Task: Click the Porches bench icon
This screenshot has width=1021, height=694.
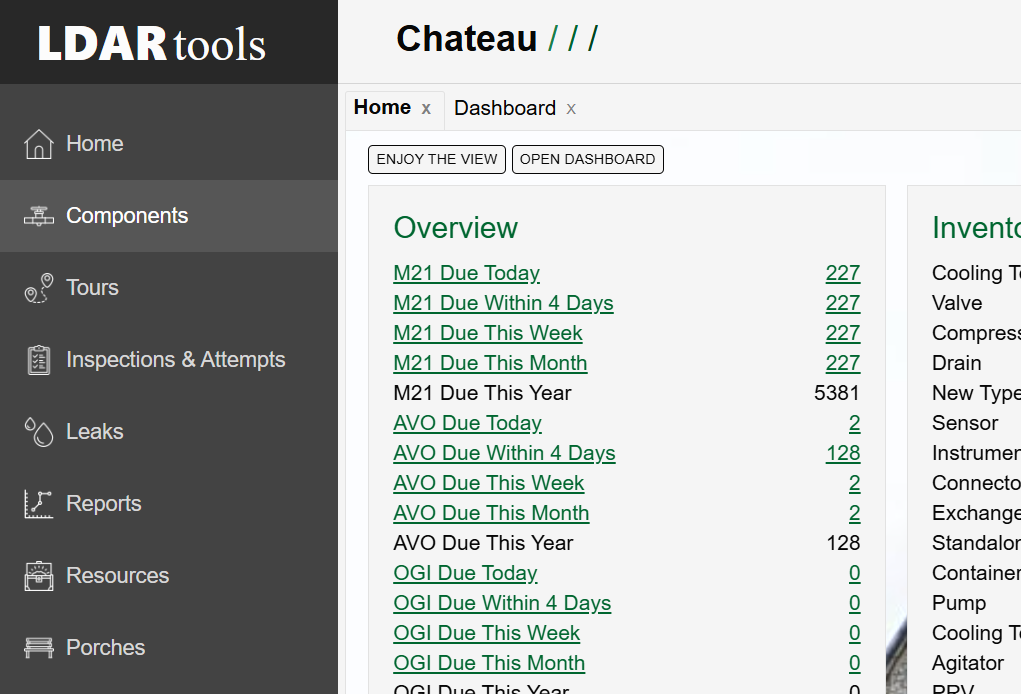Action: [x=38, y=648]
